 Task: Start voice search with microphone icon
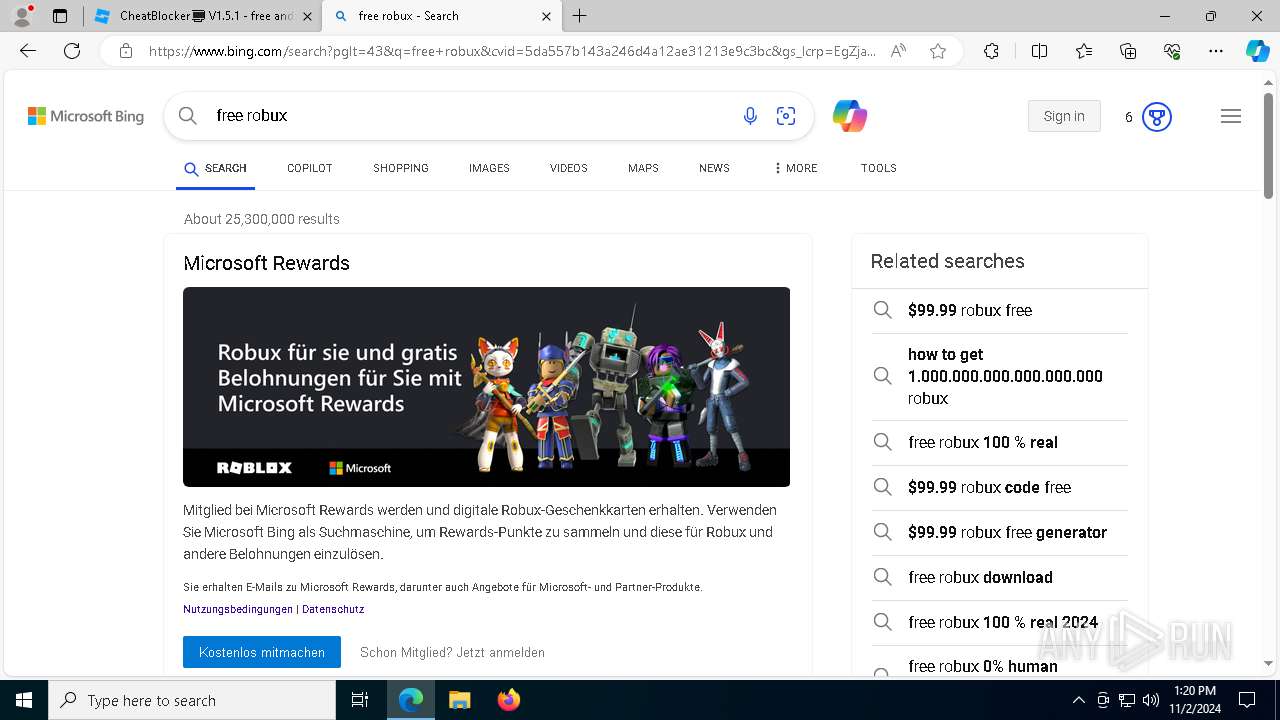(x=750, y=116)
